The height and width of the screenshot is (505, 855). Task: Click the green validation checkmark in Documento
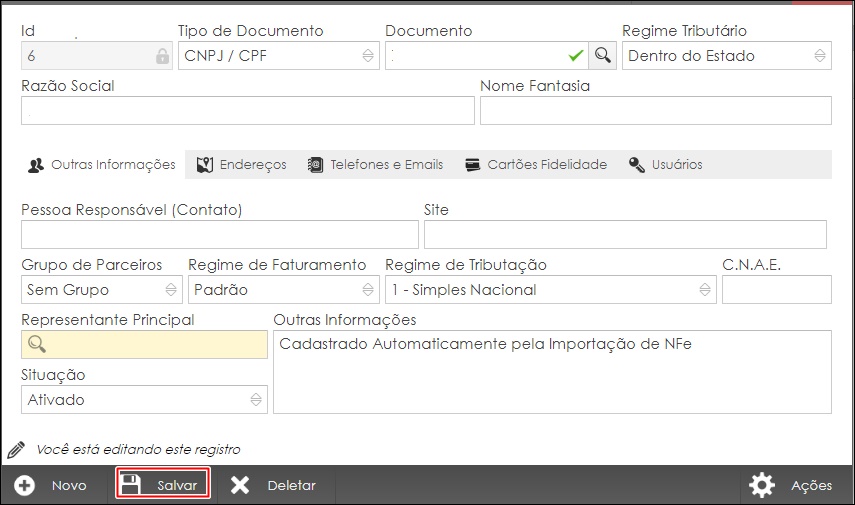pyautogui.click(x=576, y=55)
